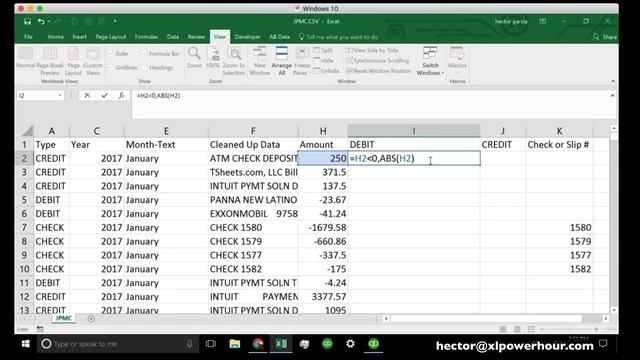Open Switch Windows dropdown
Screen dimensions: 640x360
[430, 61]
